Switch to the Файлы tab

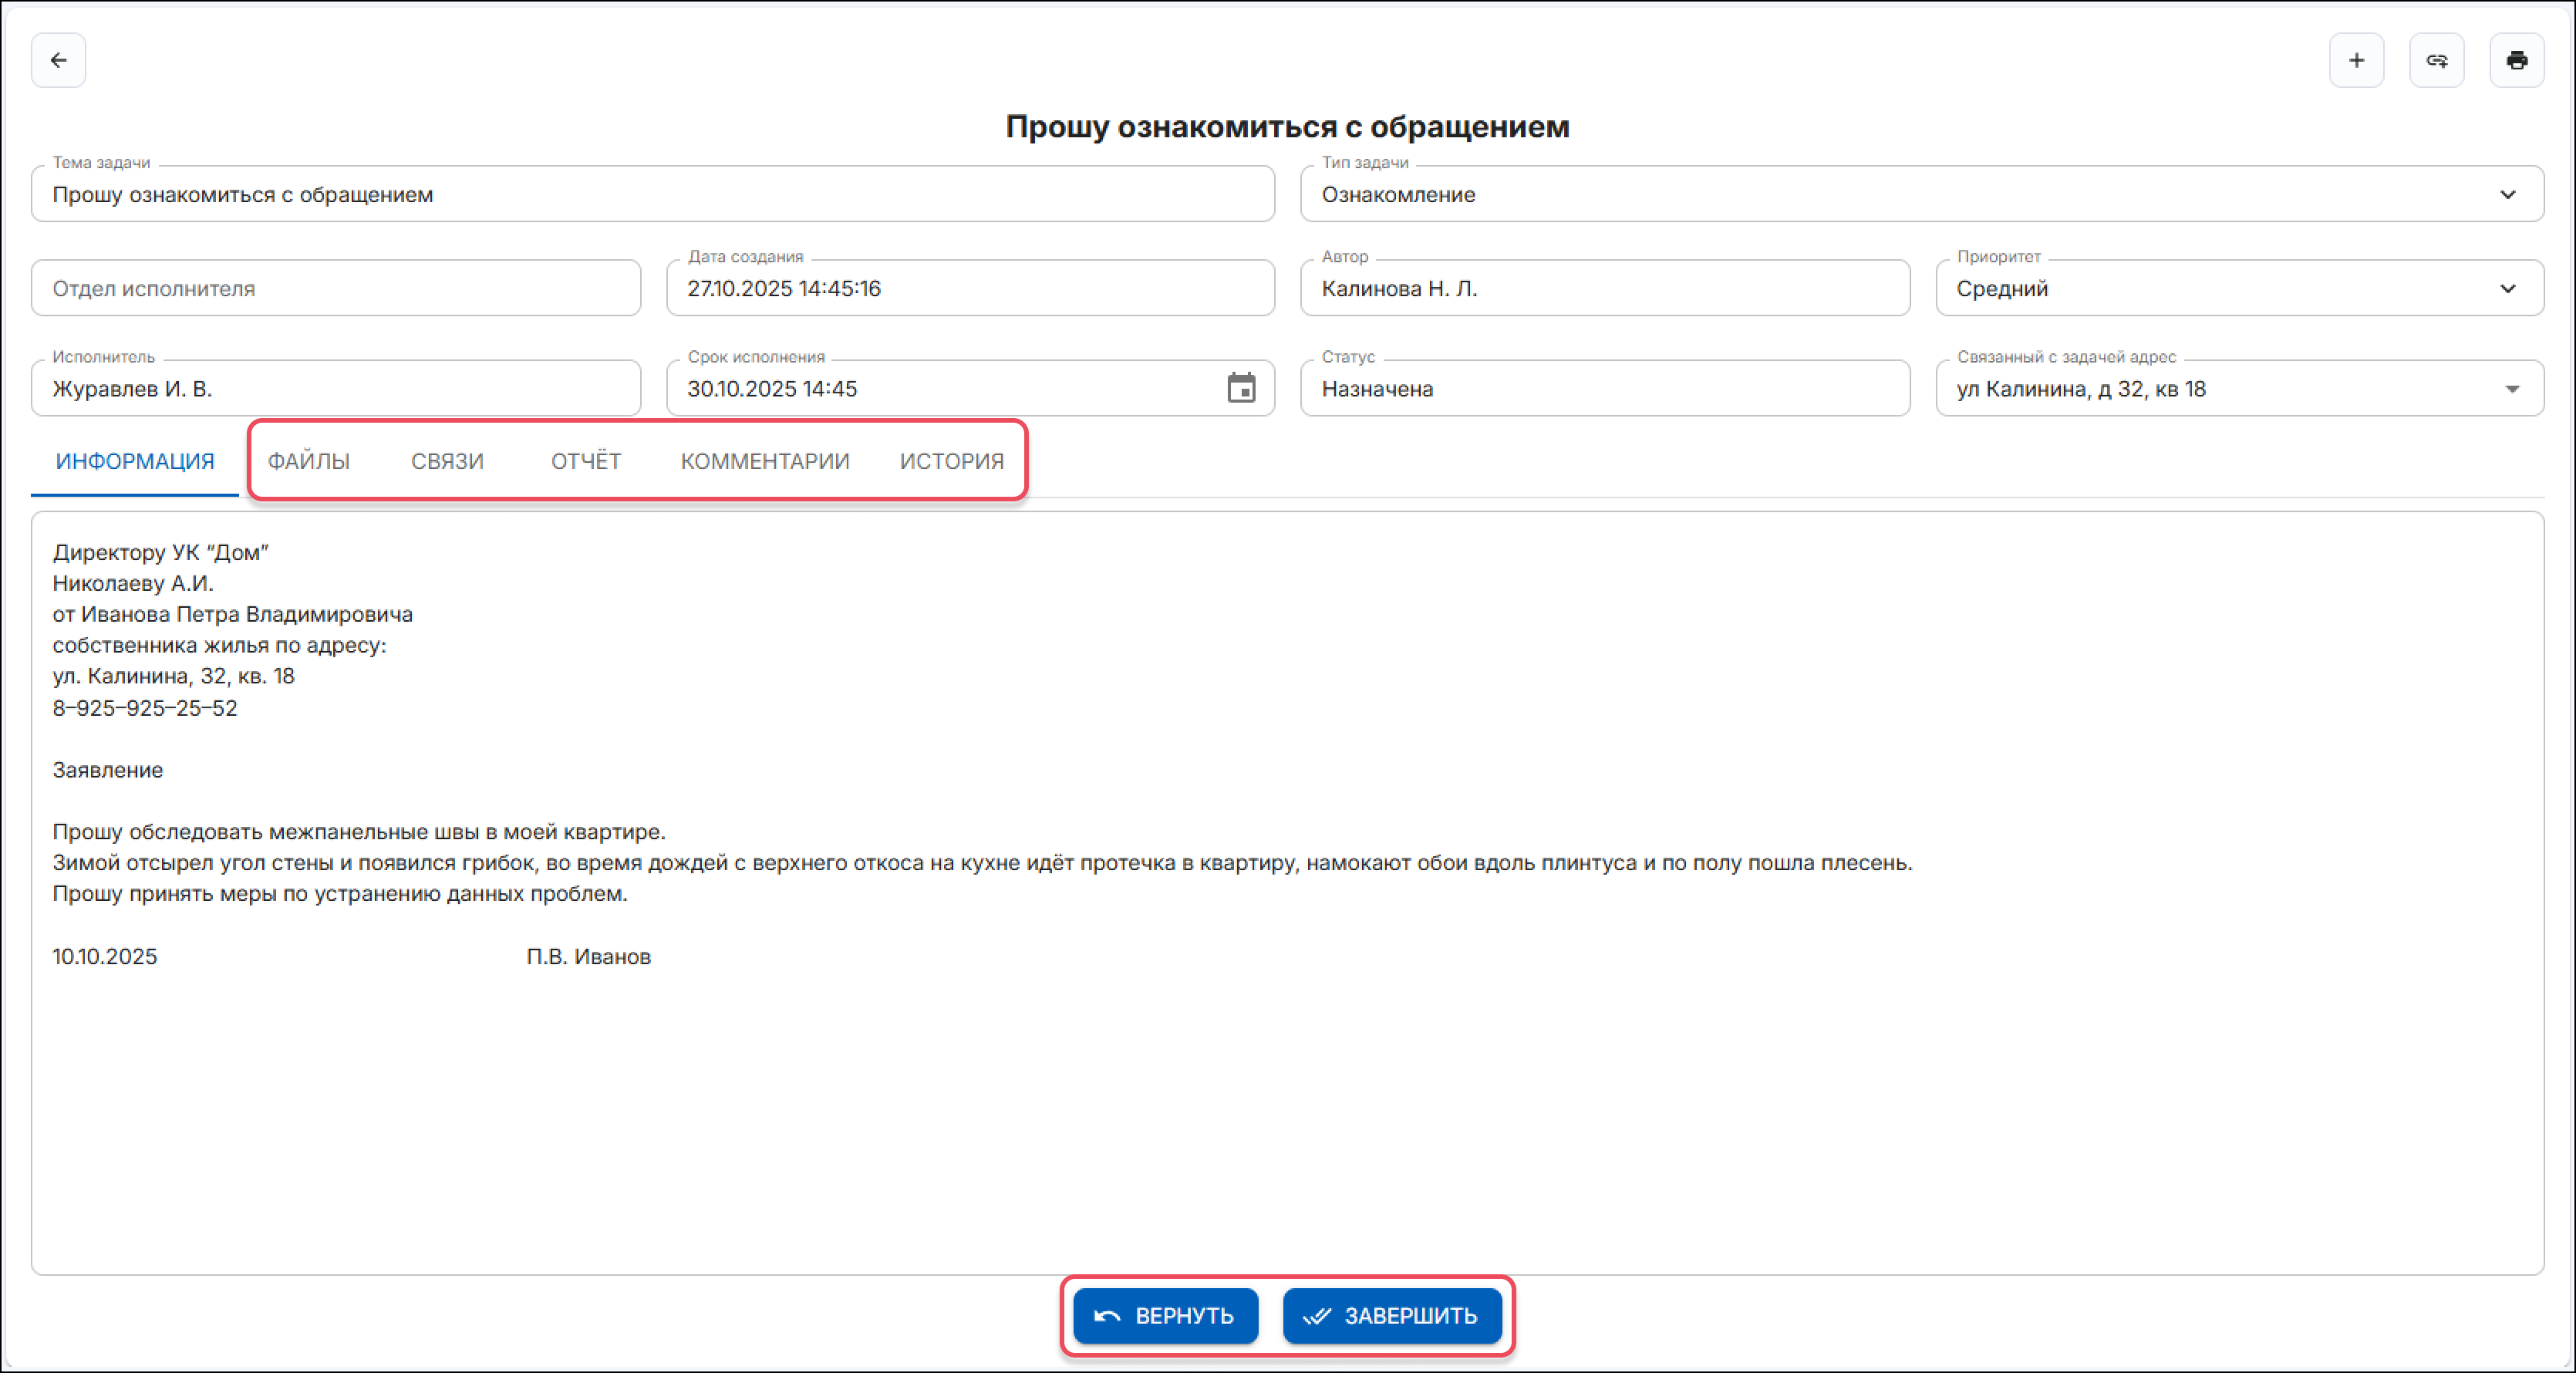point(308,461)
